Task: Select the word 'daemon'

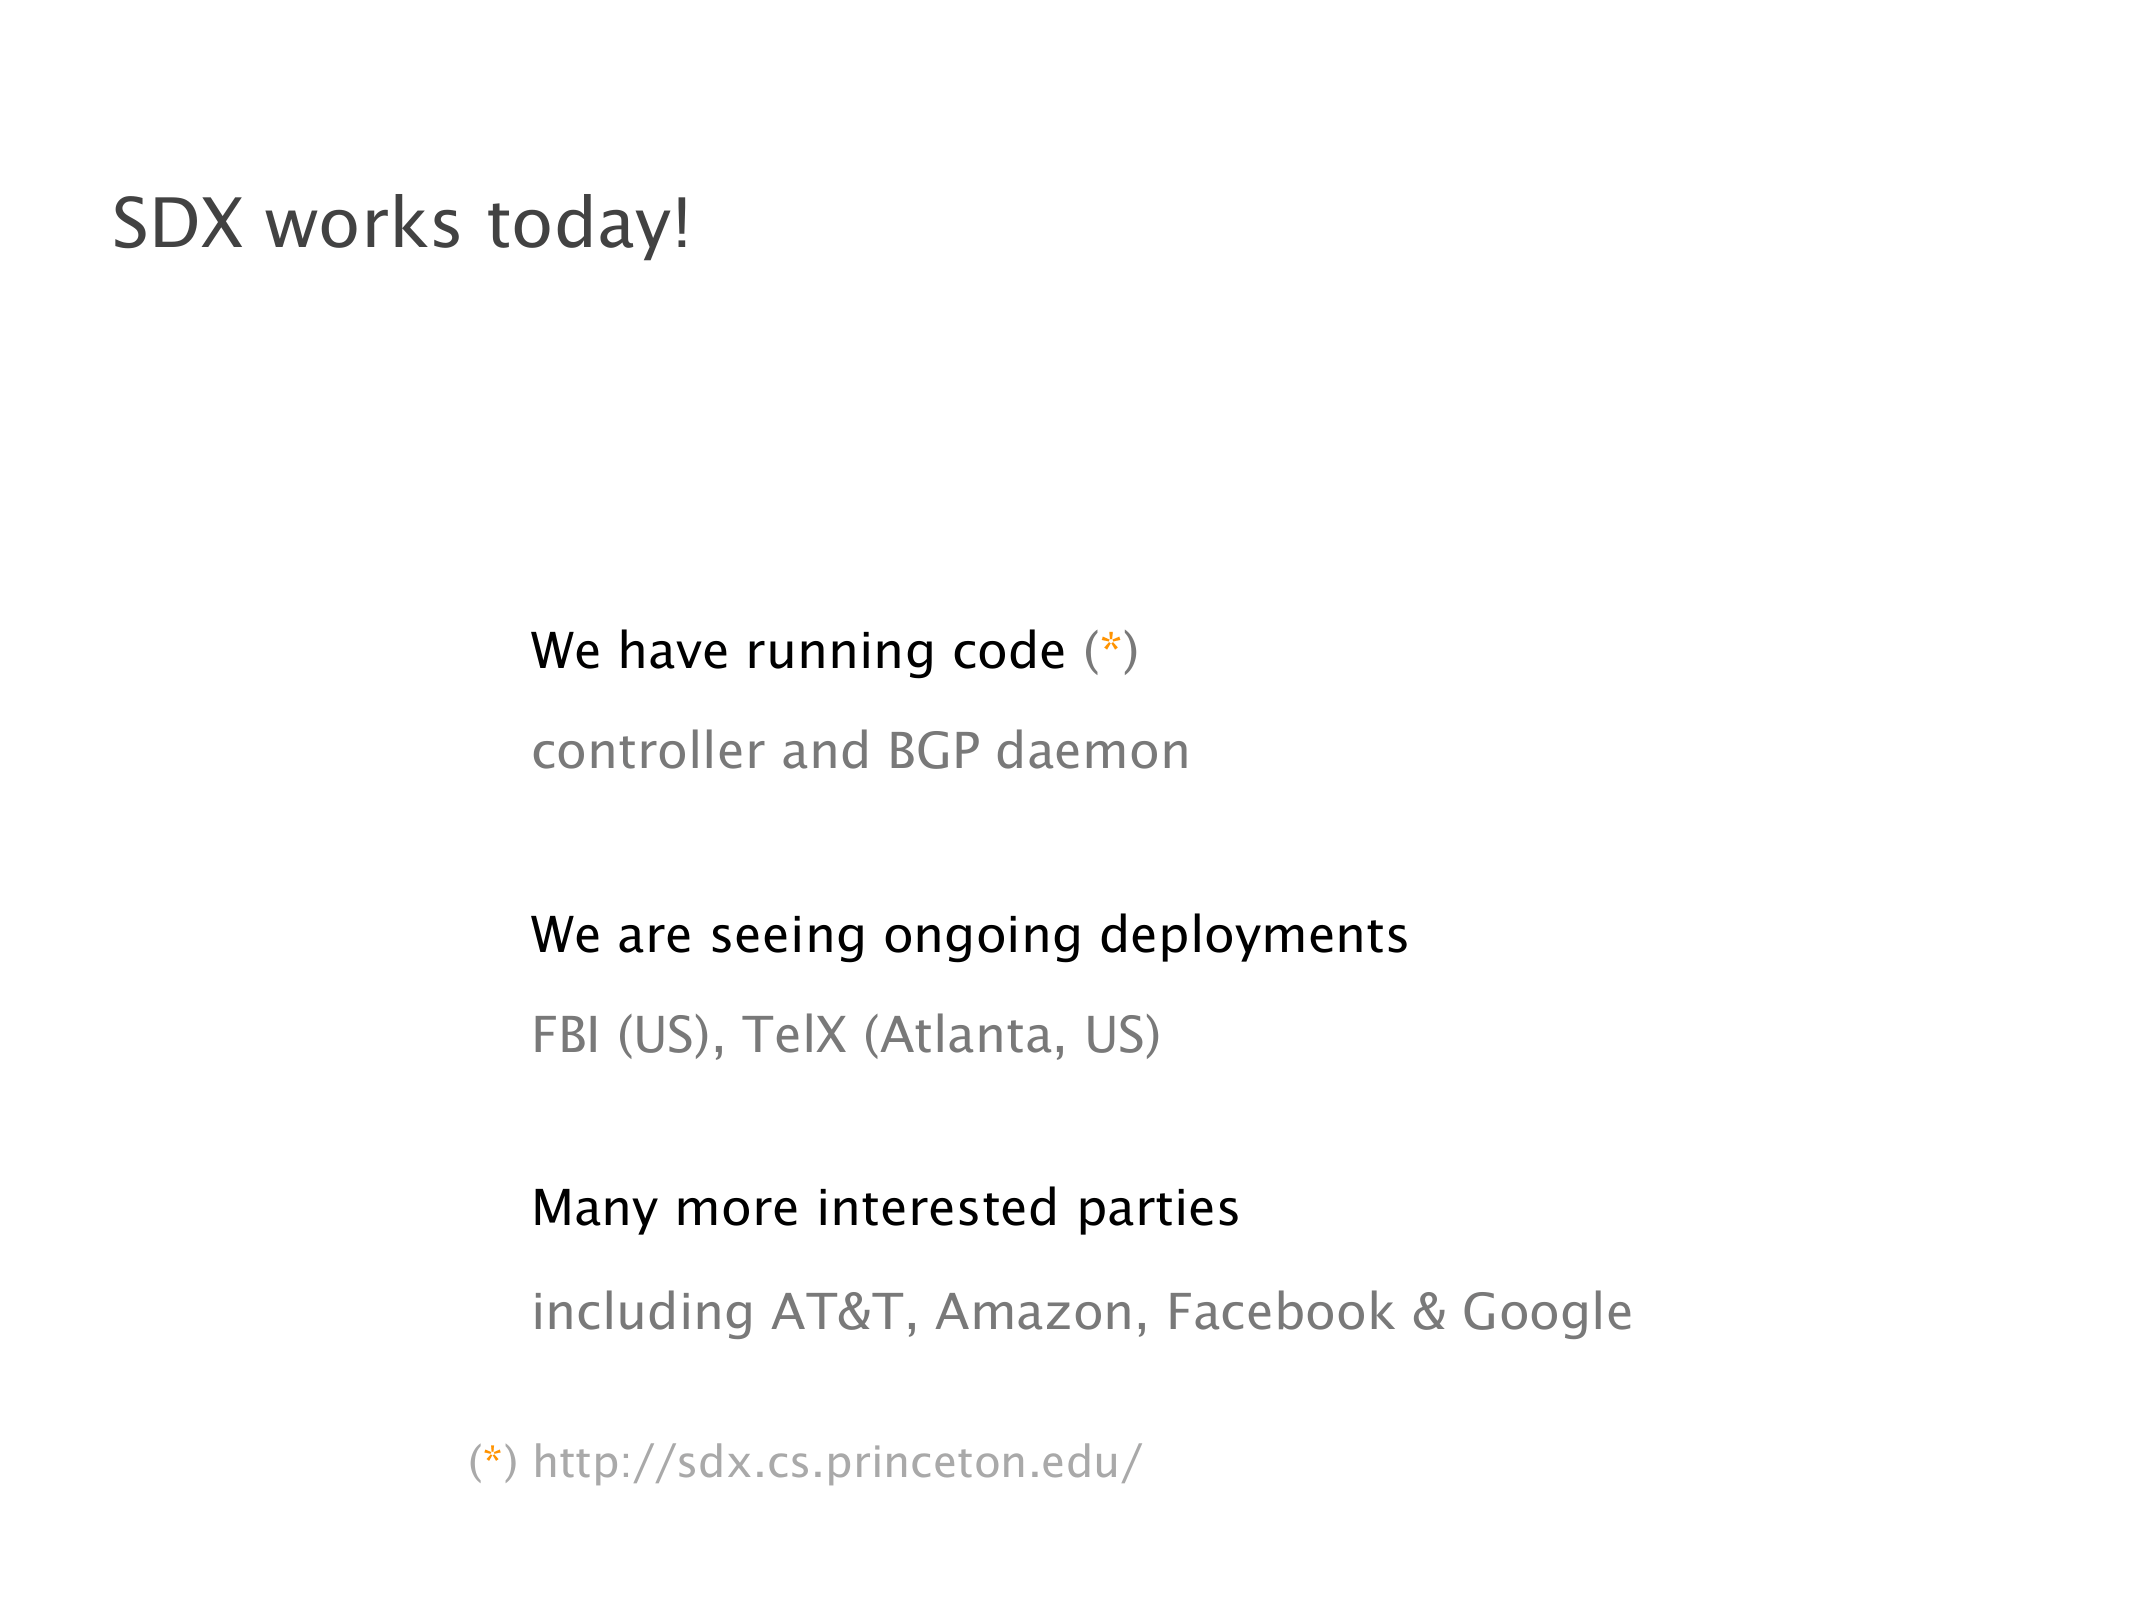Action: (1092, 751)
